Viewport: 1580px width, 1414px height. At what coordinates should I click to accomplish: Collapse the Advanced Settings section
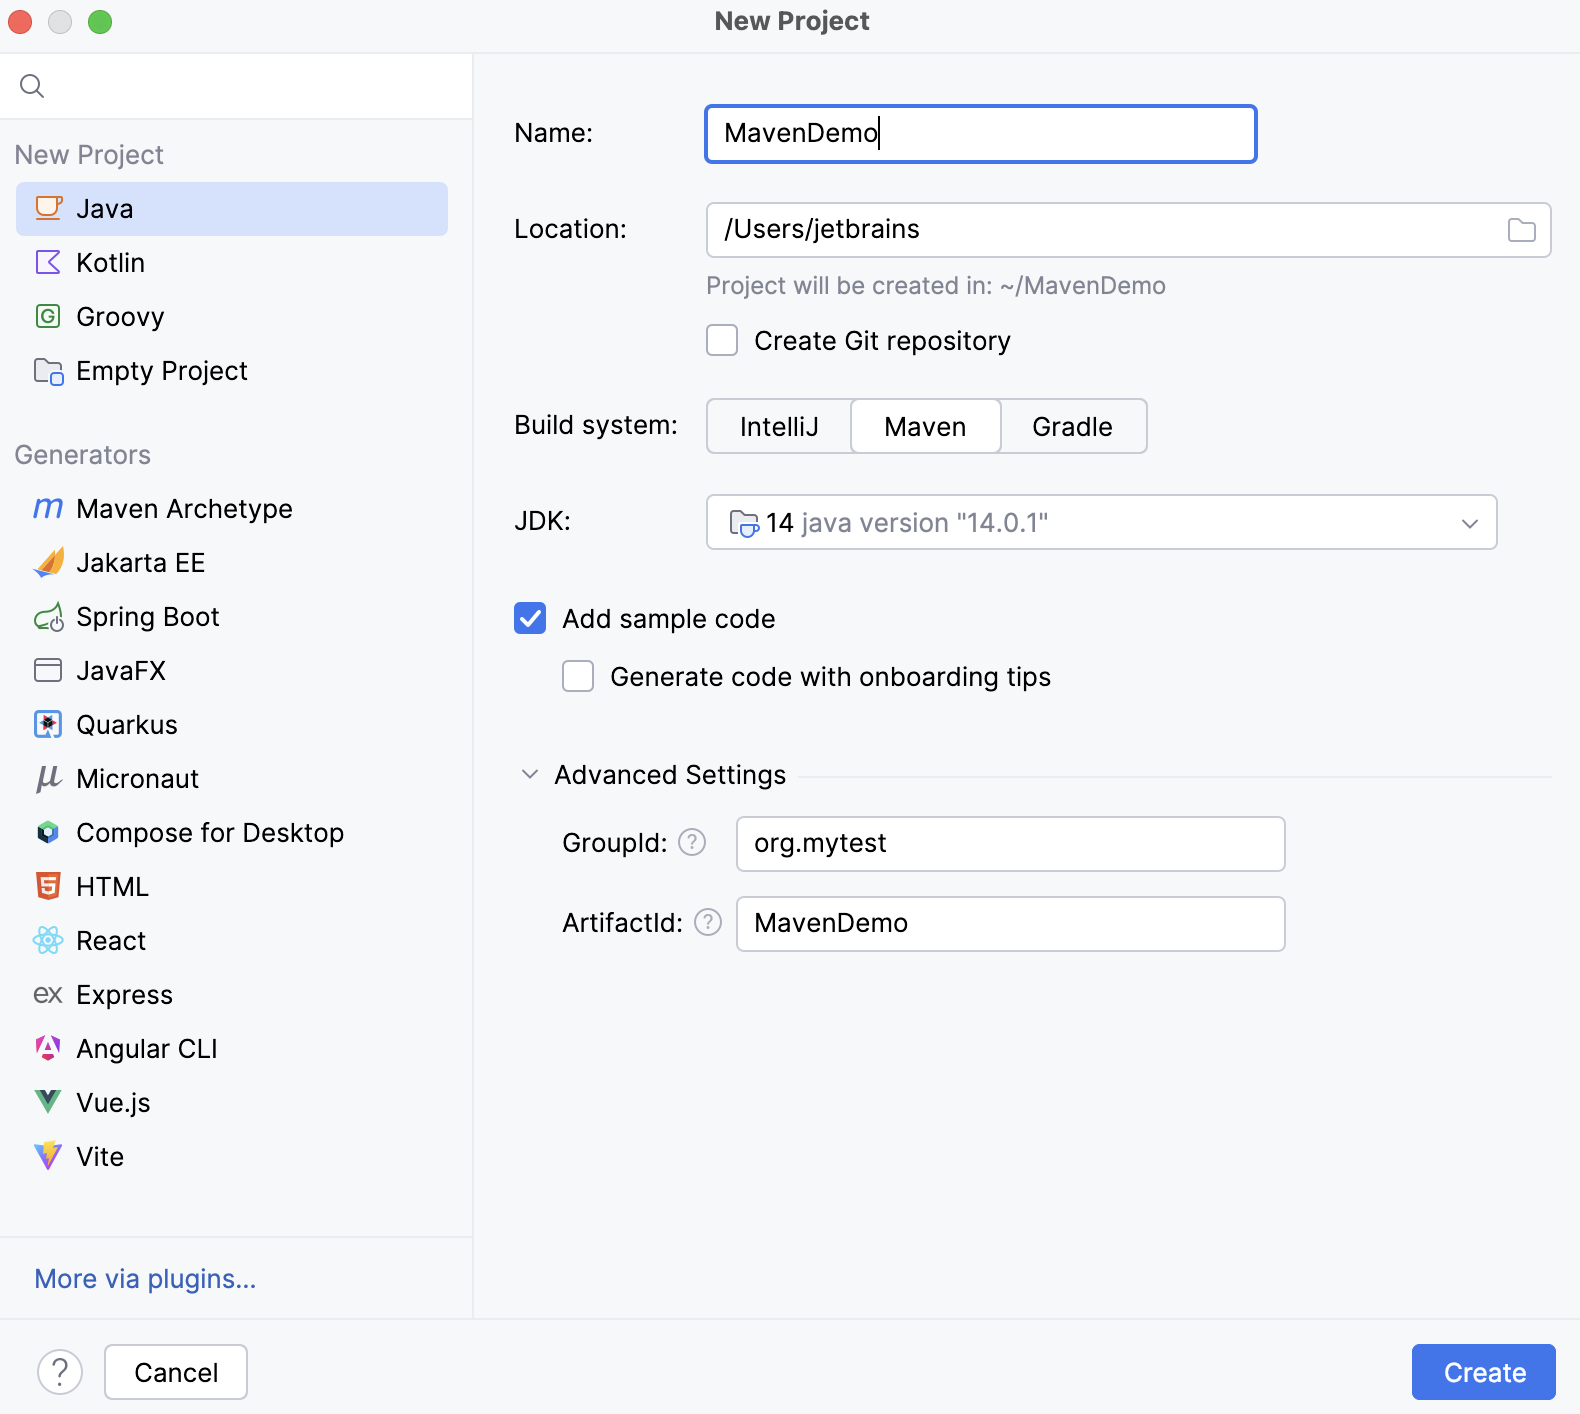530,775
